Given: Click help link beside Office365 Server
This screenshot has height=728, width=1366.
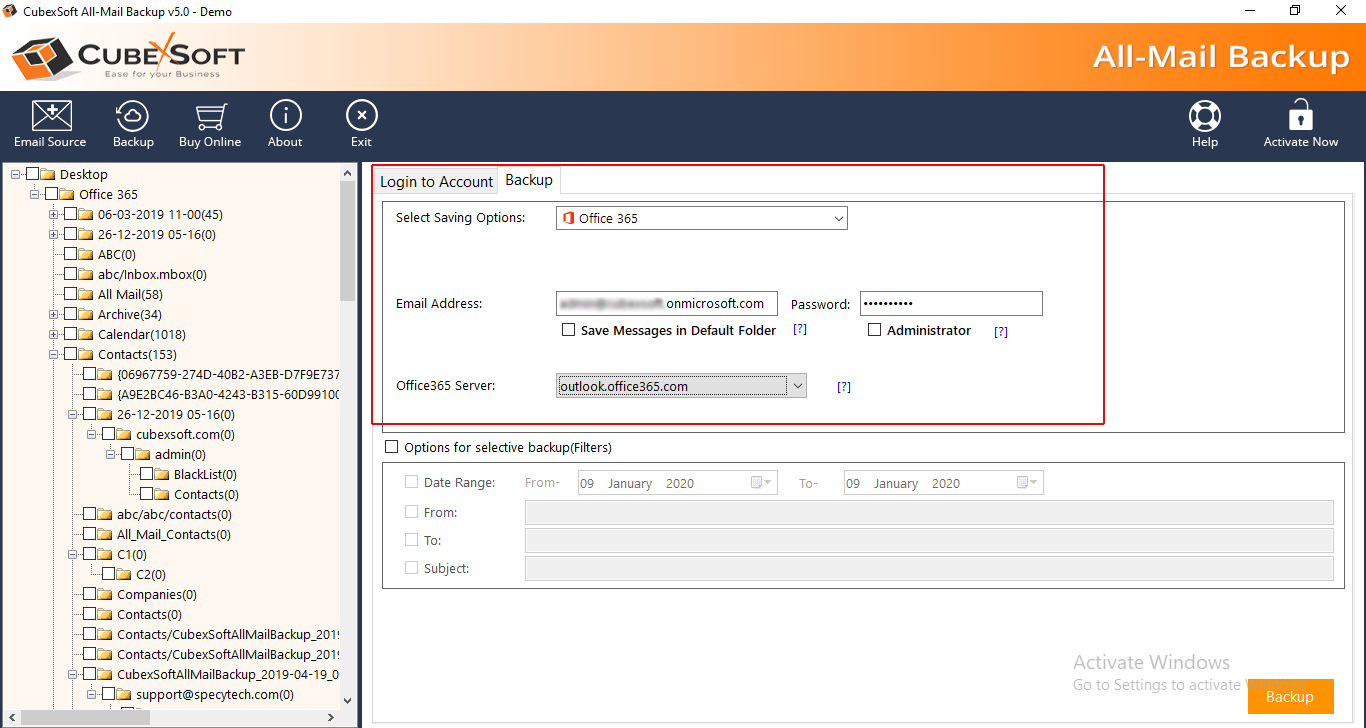Looking at the screenshot, I should (844, 387).
